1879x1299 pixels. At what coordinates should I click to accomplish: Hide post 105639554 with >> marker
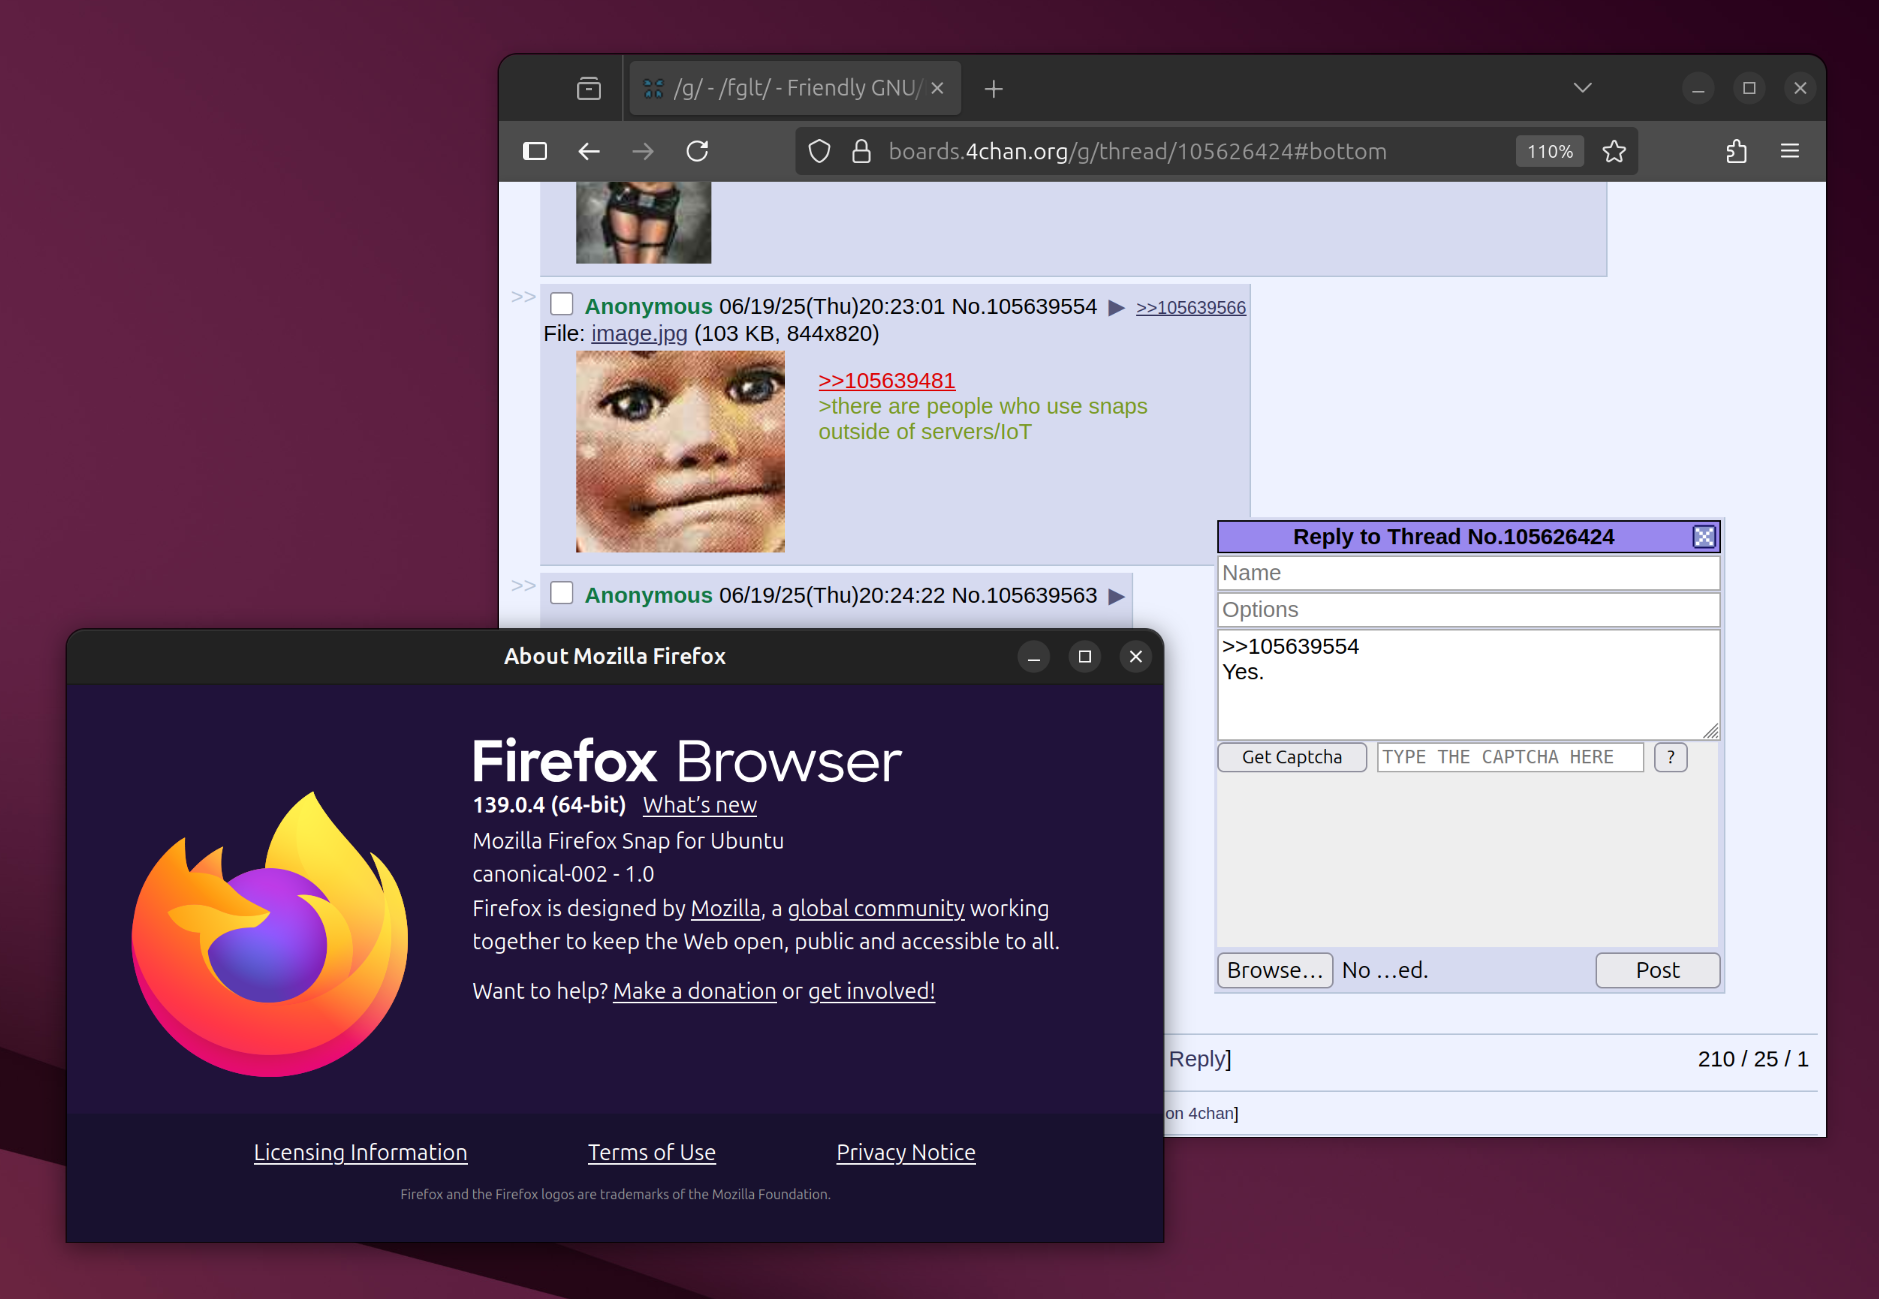point(523,297)
